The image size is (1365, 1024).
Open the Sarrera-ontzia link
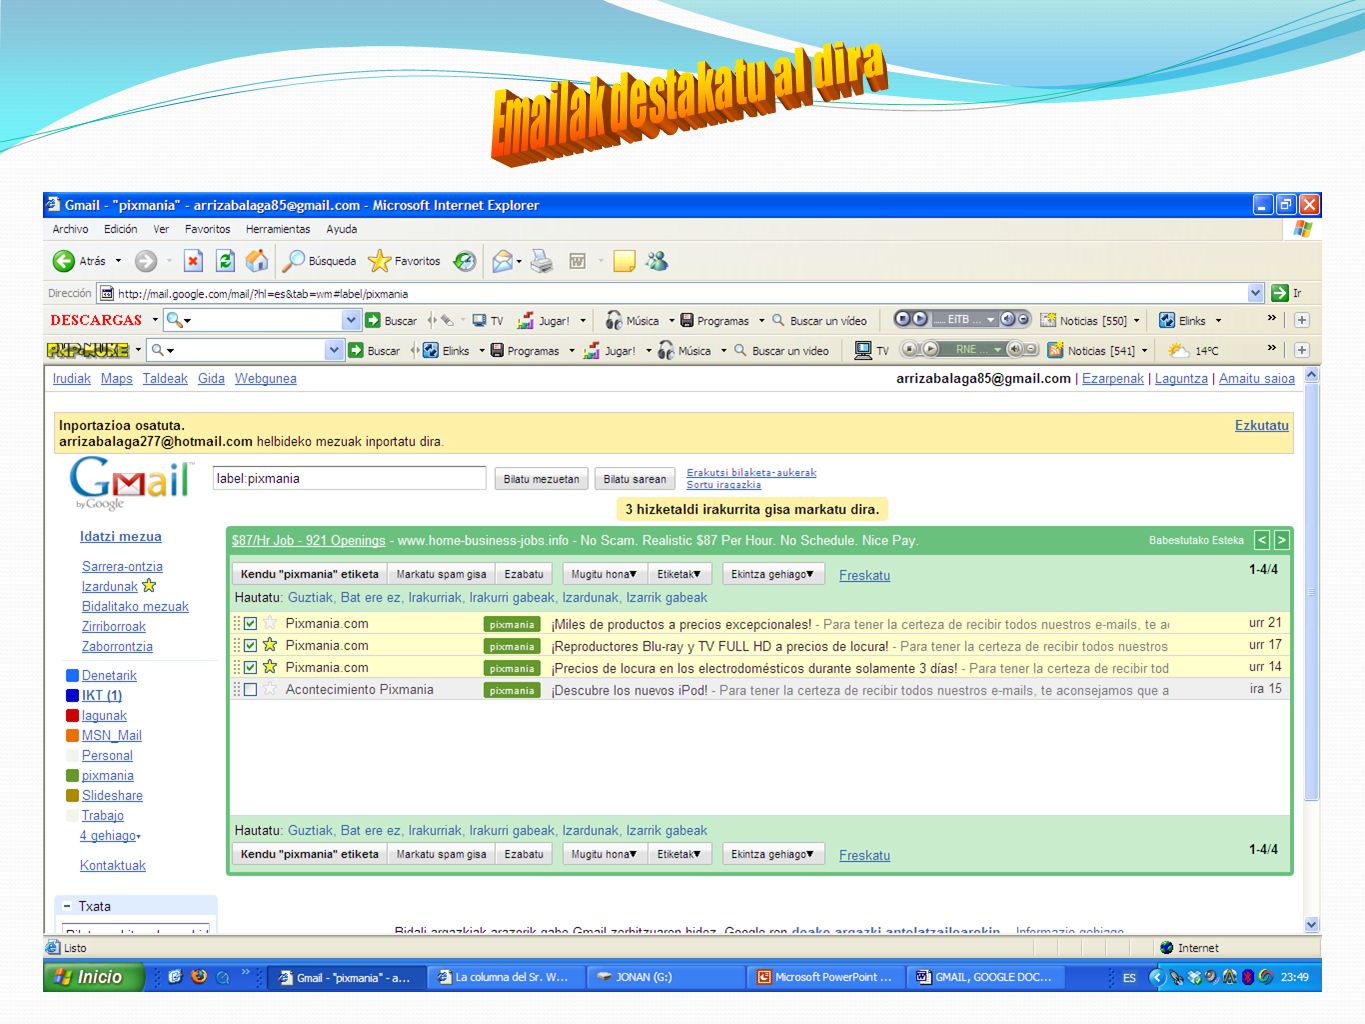click(x=122, y=567)
